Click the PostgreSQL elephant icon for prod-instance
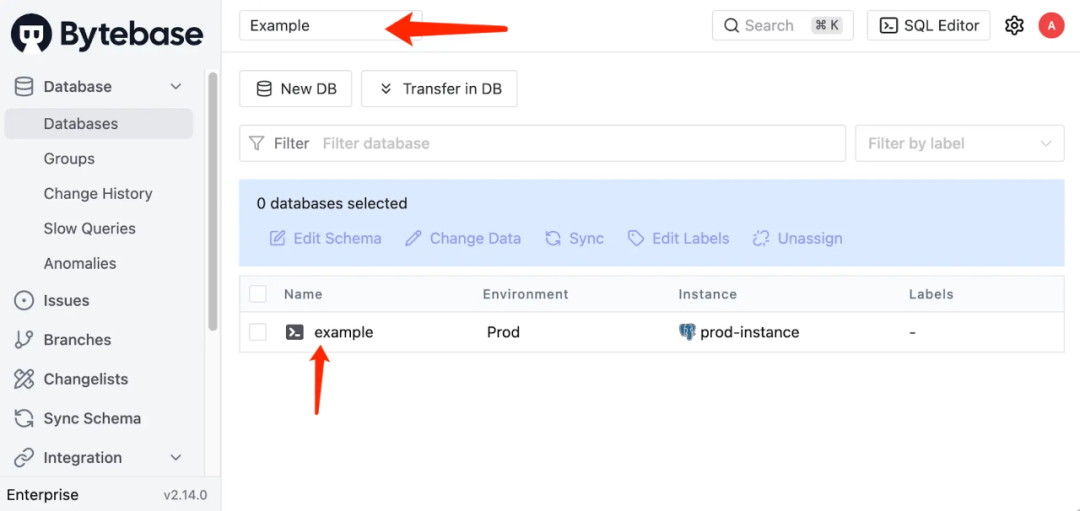 tap(687, 332)
